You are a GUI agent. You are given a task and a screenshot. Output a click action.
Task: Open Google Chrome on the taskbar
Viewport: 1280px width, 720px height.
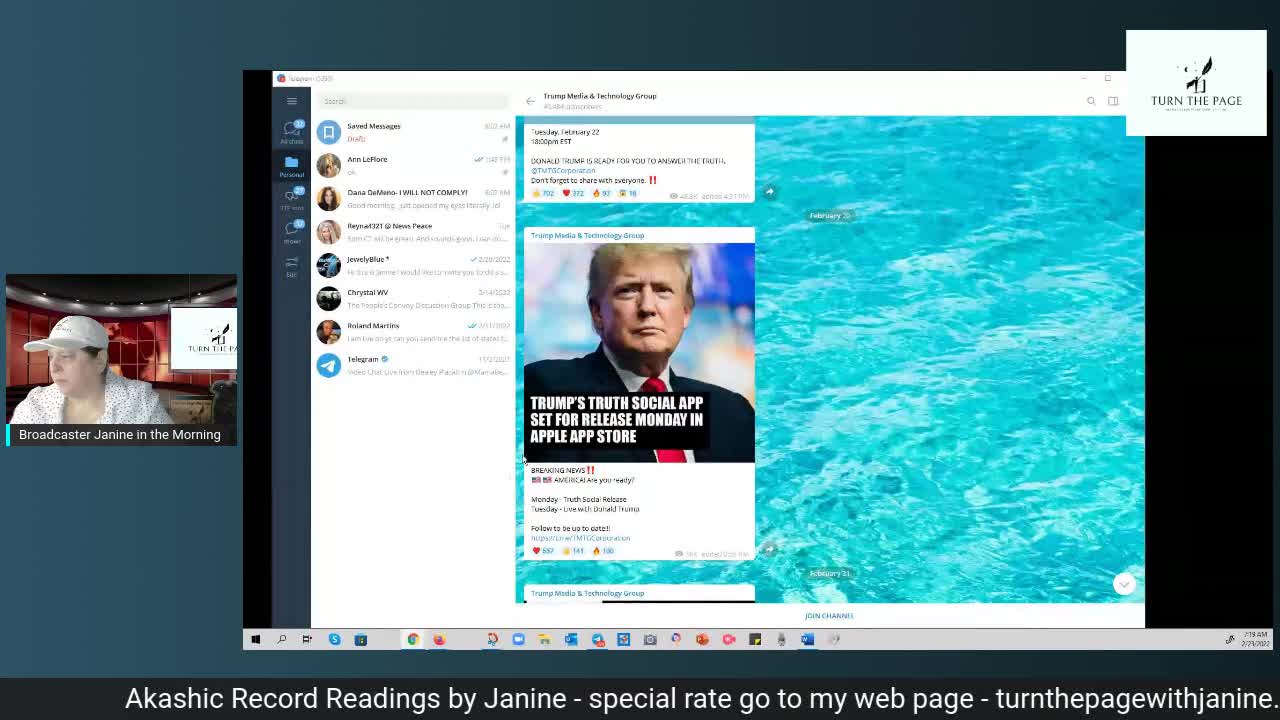(412, 639)
